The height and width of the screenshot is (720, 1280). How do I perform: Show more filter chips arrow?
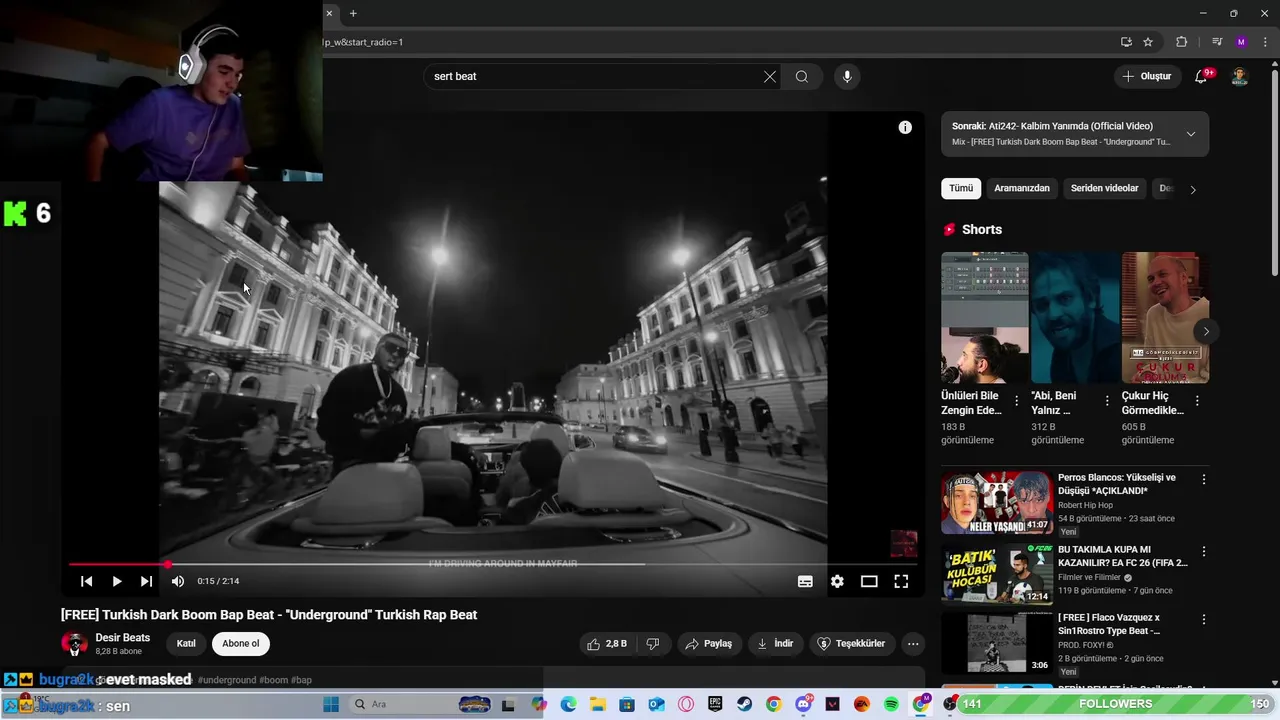tap(1192, 189)
